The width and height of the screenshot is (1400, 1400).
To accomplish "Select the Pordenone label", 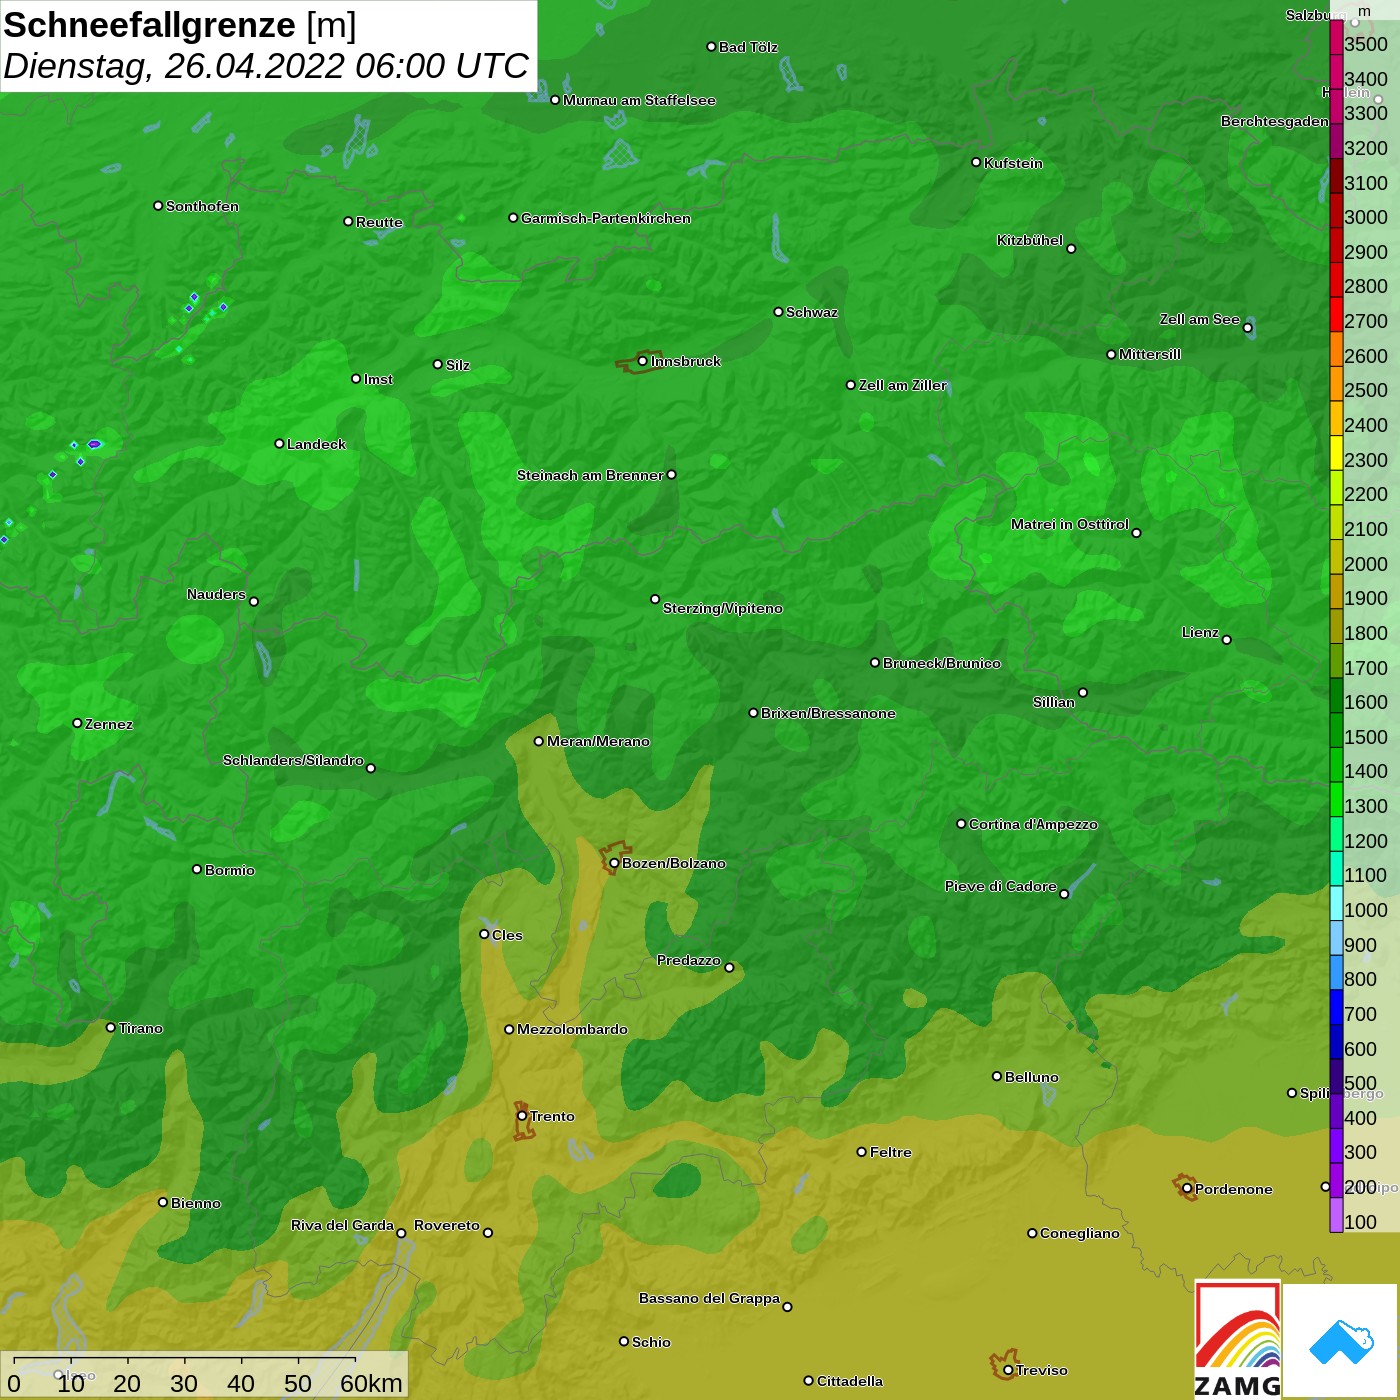I will [x=1233, y=1189].
